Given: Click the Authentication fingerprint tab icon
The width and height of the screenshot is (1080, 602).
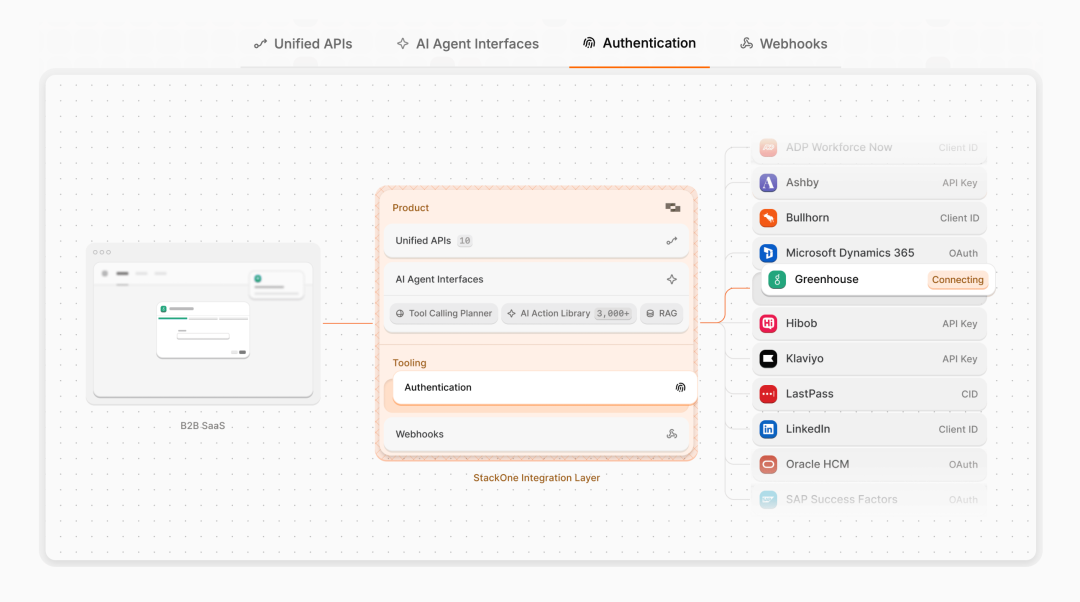Looking at the screenshot, I should coord(589,43).
